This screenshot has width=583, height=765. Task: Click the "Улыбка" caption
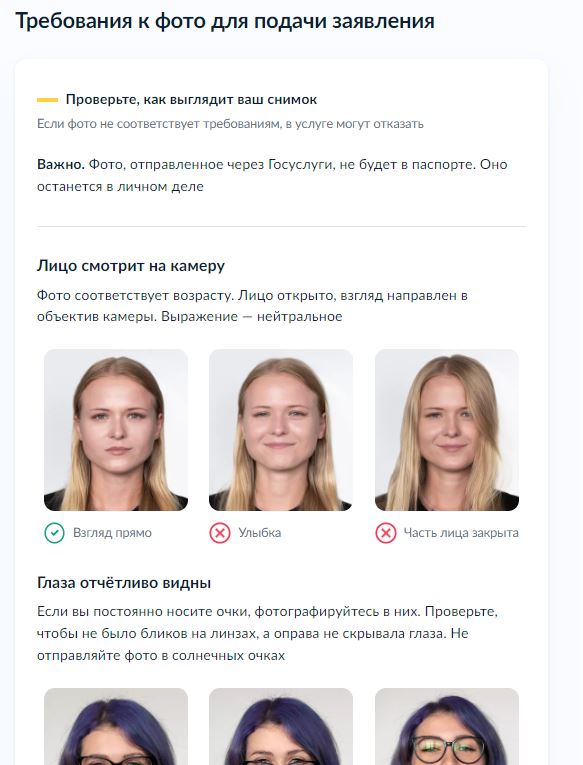coord(260,533)
